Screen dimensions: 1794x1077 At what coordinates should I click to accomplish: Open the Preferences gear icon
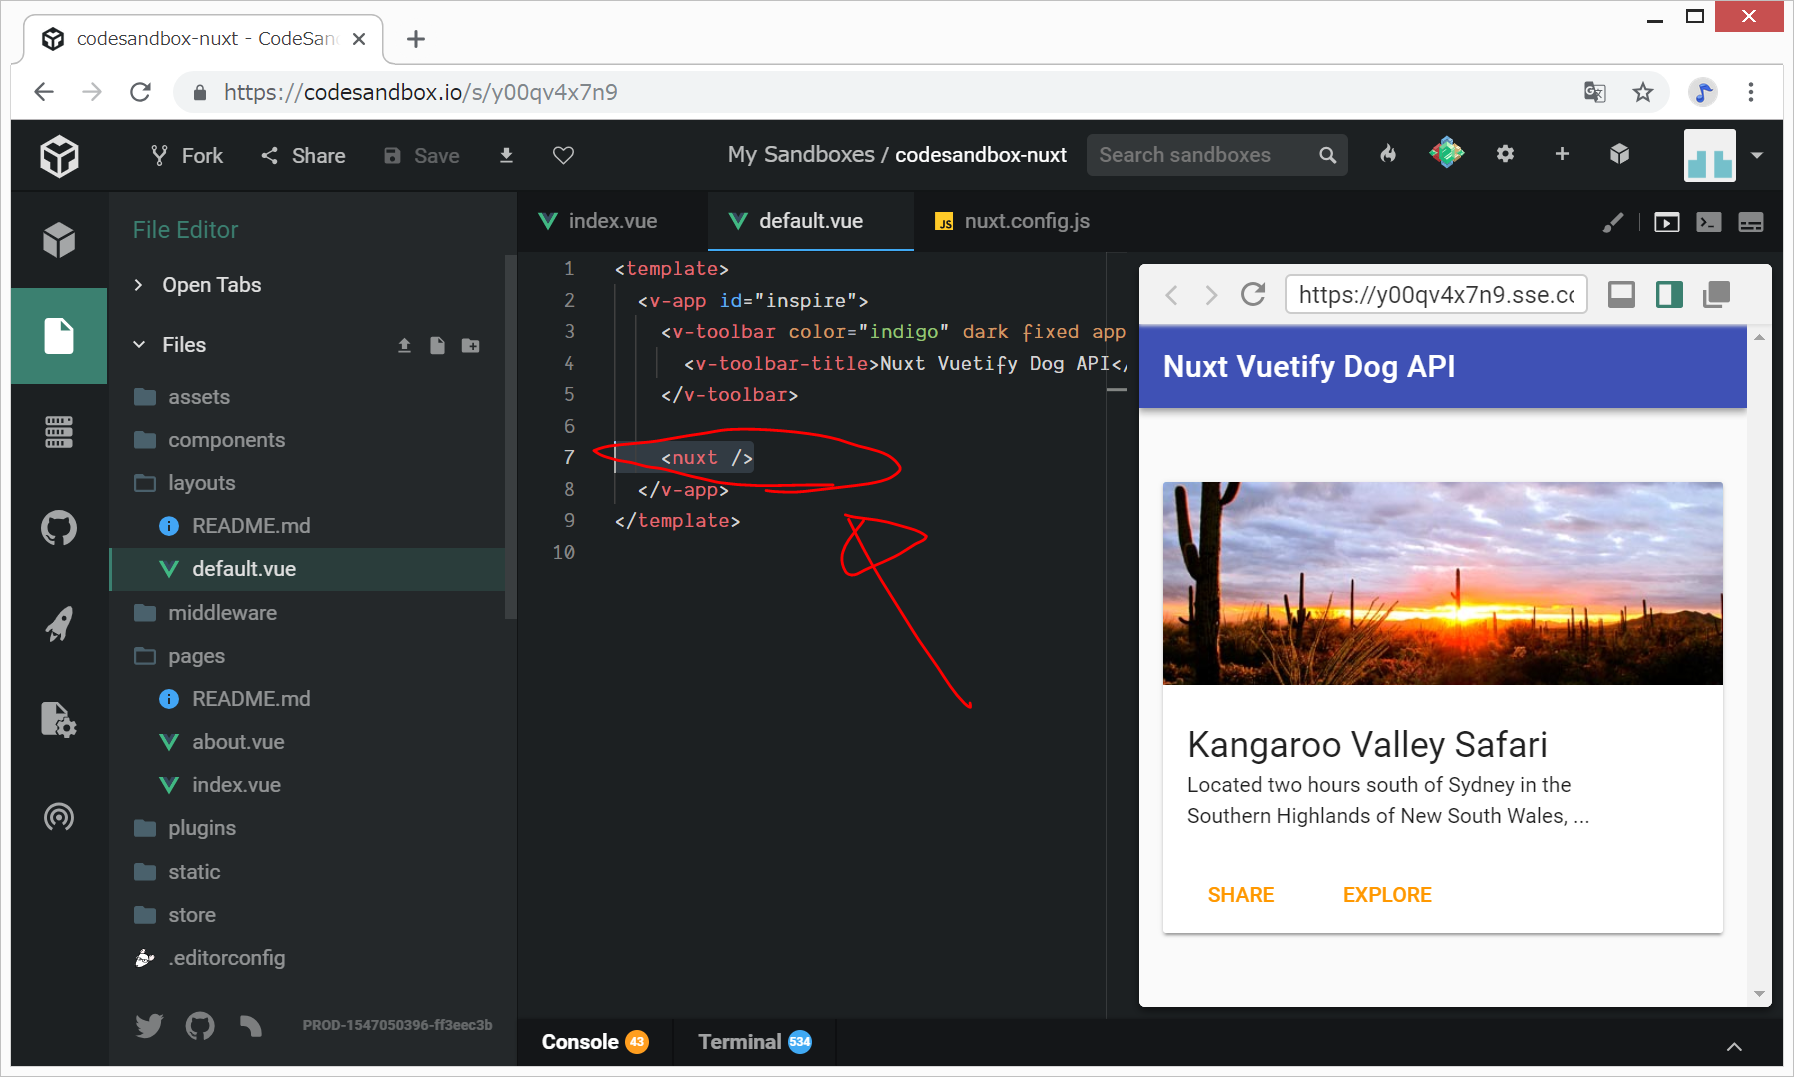[1505, 154]
